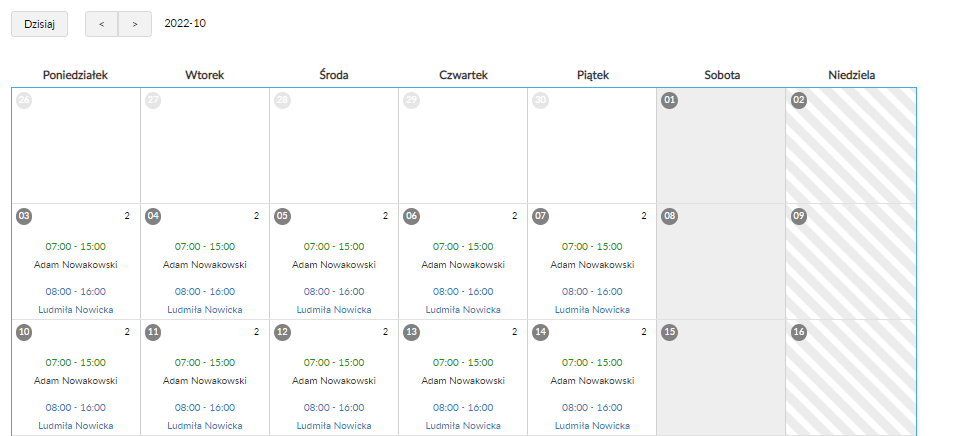Image resolution: width=972 pixels, height=436 pixels.
Task: Select day 03 badge on Monday
Action: point(25,215)
